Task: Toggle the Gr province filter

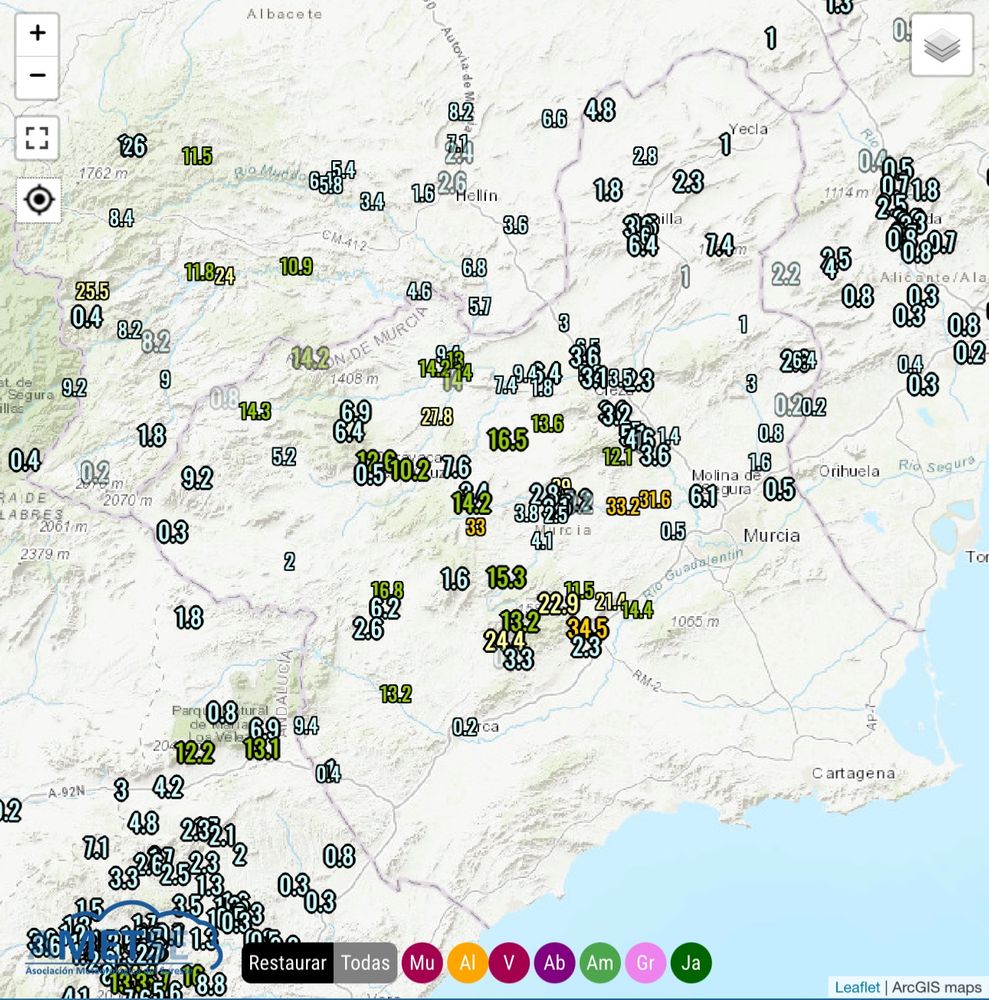Action: click(645, 962)
